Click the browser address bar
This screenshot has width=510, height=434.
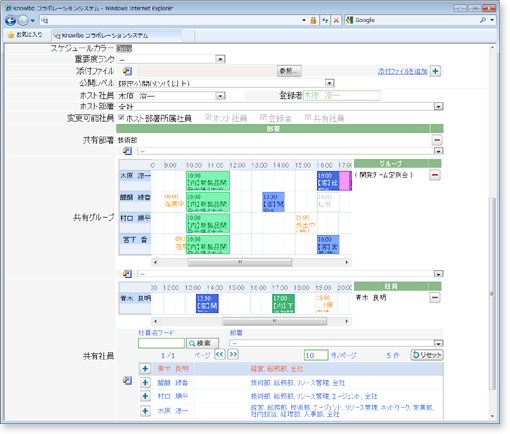coord(170,20)
